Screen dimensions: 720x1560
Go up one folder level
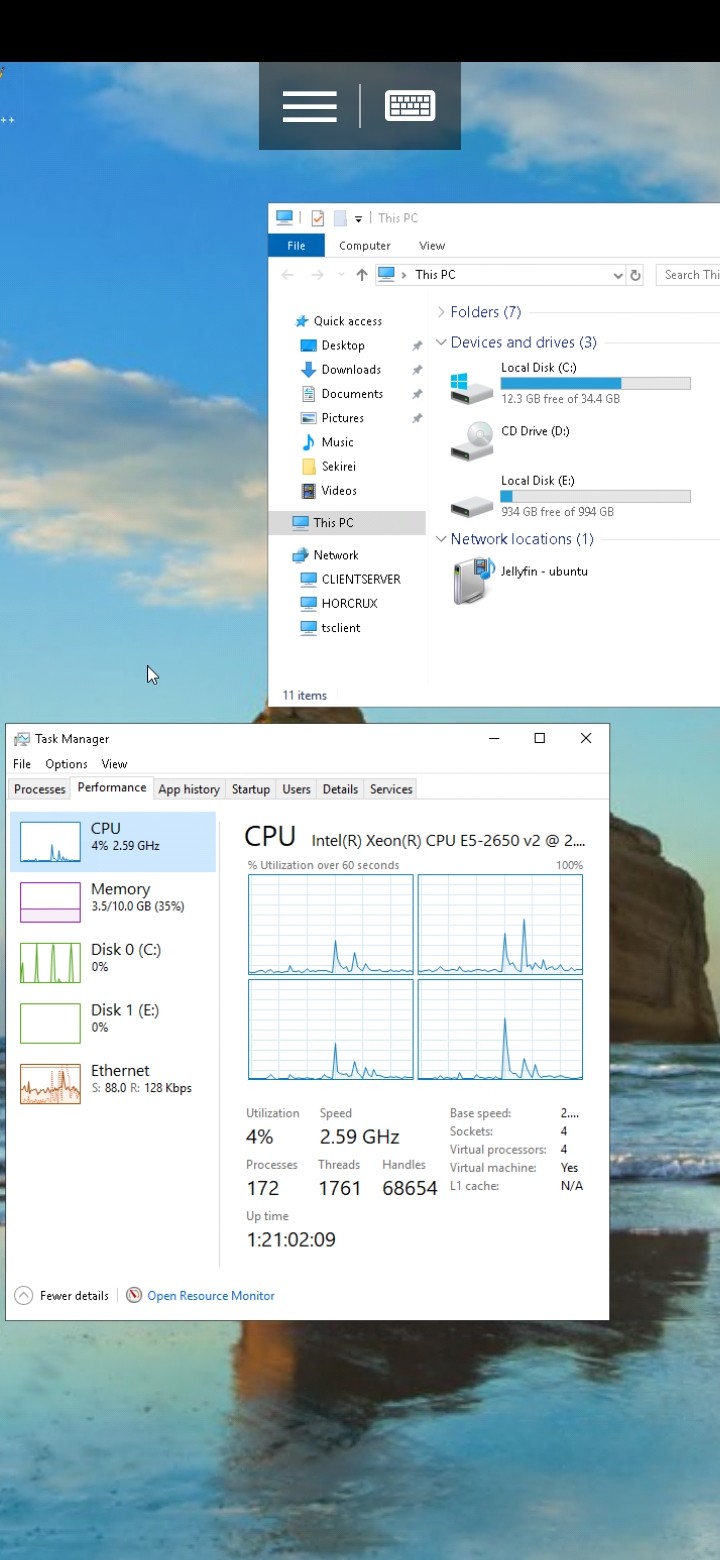[x=361, y=275]
